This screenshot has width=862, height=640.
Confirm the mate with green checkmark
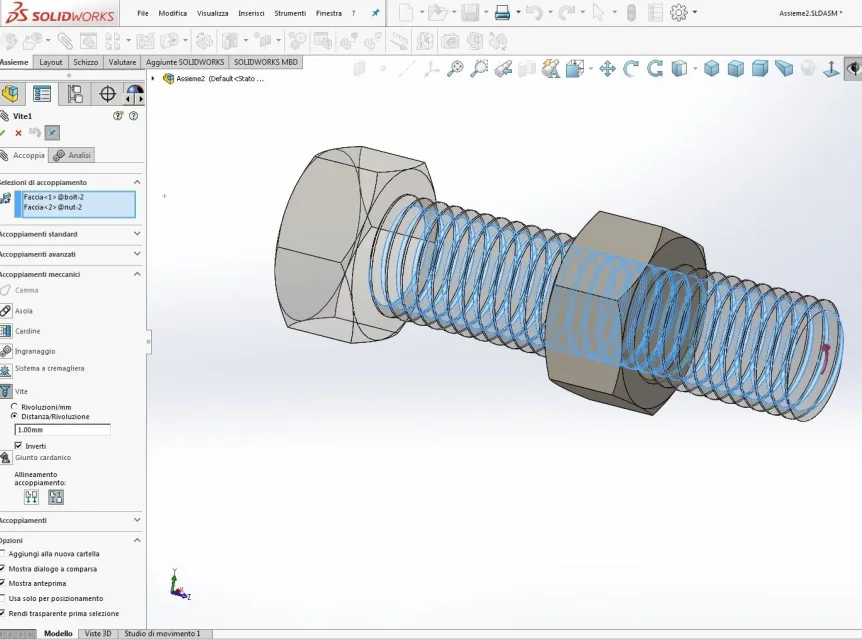coord(3,133)
